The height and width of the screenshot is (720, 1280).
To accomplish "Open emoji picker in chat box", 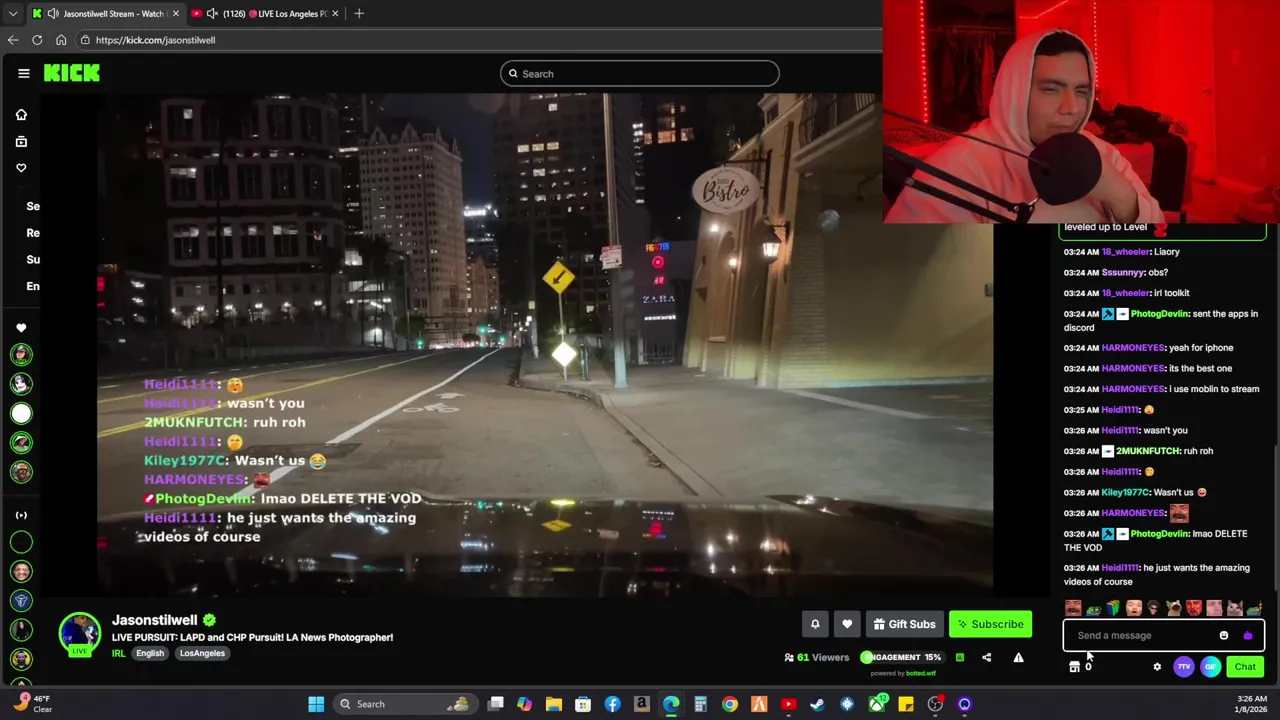I will tap(1224, 635).
